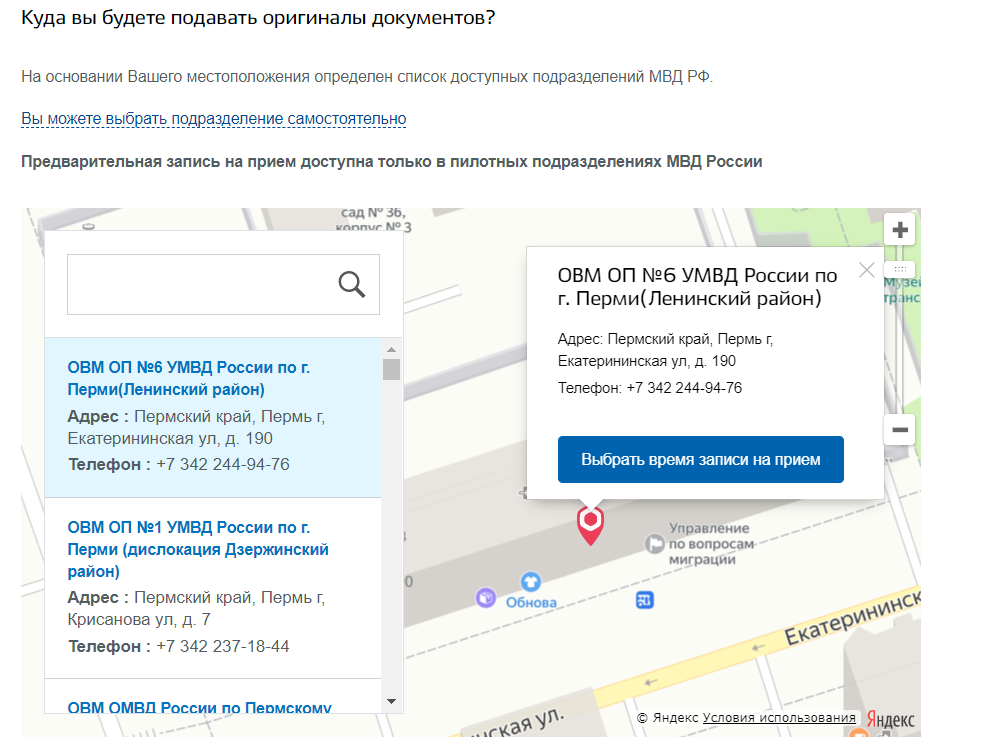This screenshot has height=751, width=999.
Task: Click the Яндекс logo on map
Action: [x=890, y=719]
